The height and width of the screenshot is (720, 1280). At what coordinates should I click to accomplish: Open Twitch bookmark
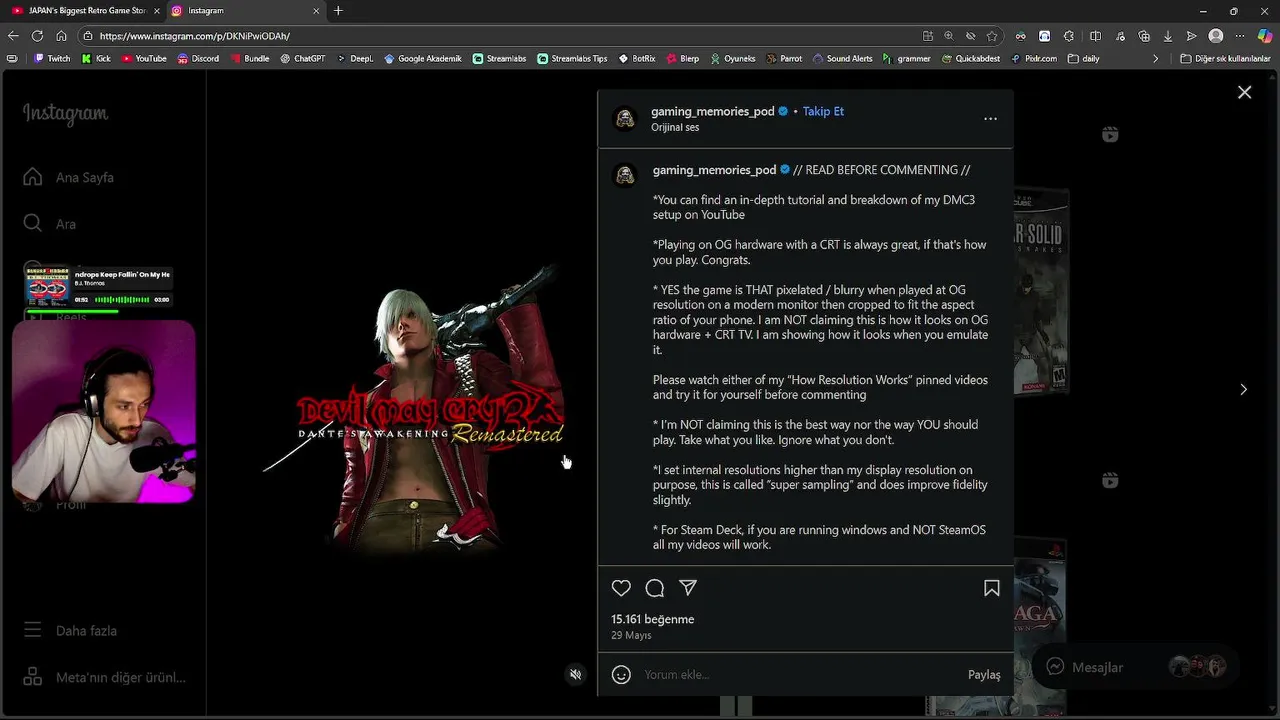[x=52, y=58]
